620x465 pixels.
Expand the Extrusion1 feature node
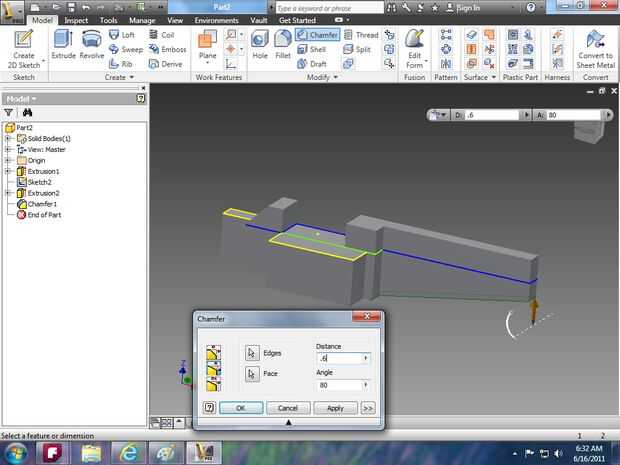pos(8,171)
